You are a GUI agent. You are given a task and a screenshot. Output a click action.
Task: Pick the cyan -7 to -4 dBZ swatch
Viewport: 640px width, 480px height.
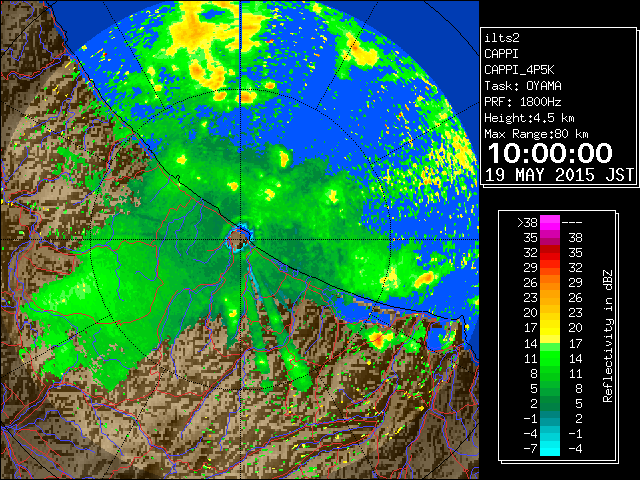[x=550, y=449]
